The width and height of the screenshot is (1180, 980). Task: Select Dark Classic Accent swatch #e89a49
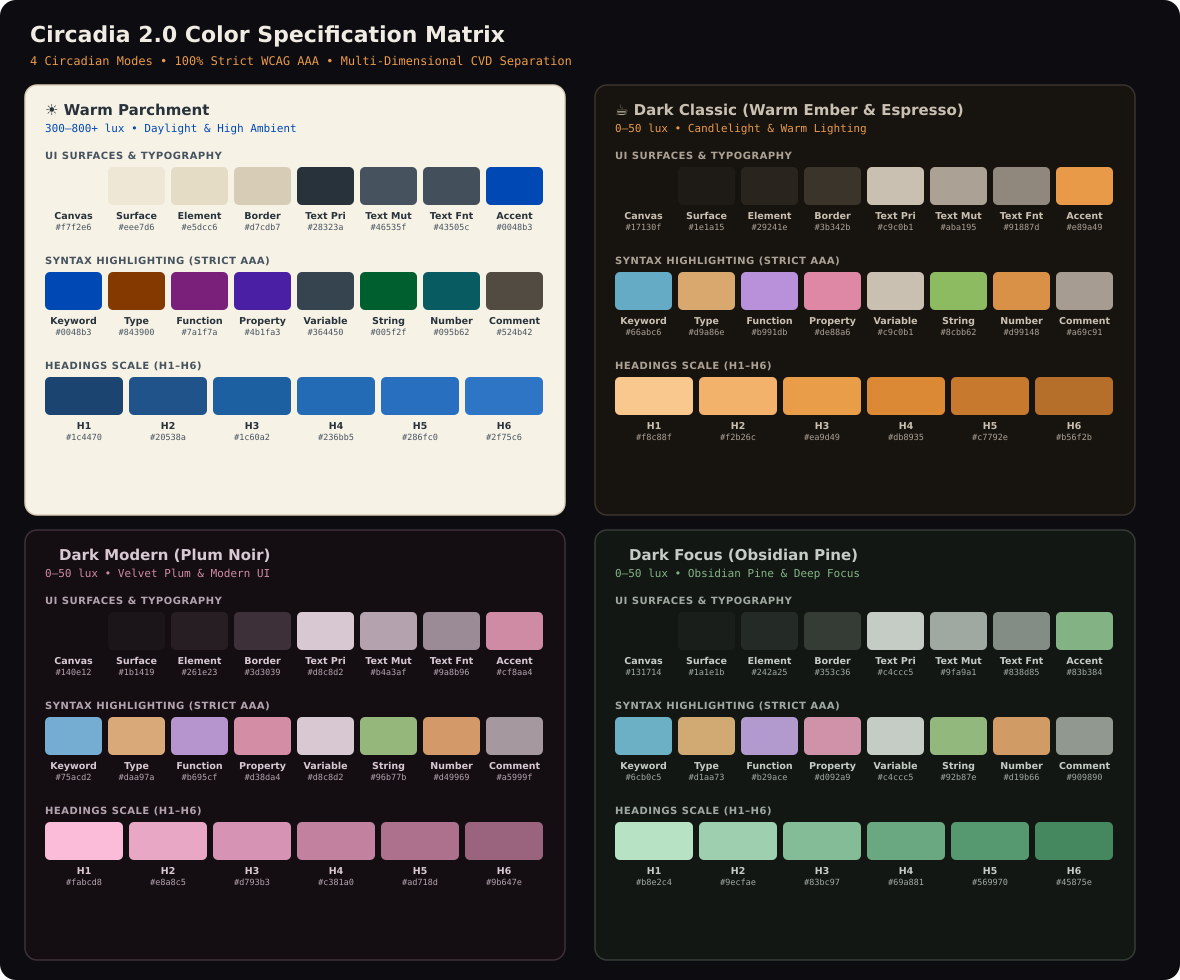1084,186
